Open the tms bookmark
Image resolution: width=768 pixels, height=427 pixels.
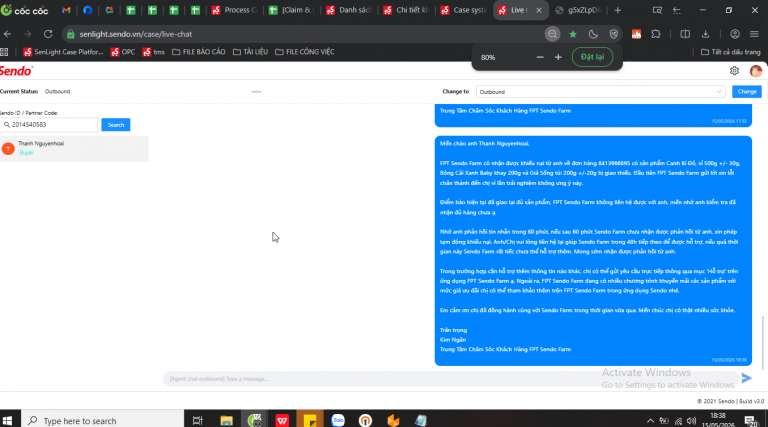154,52
